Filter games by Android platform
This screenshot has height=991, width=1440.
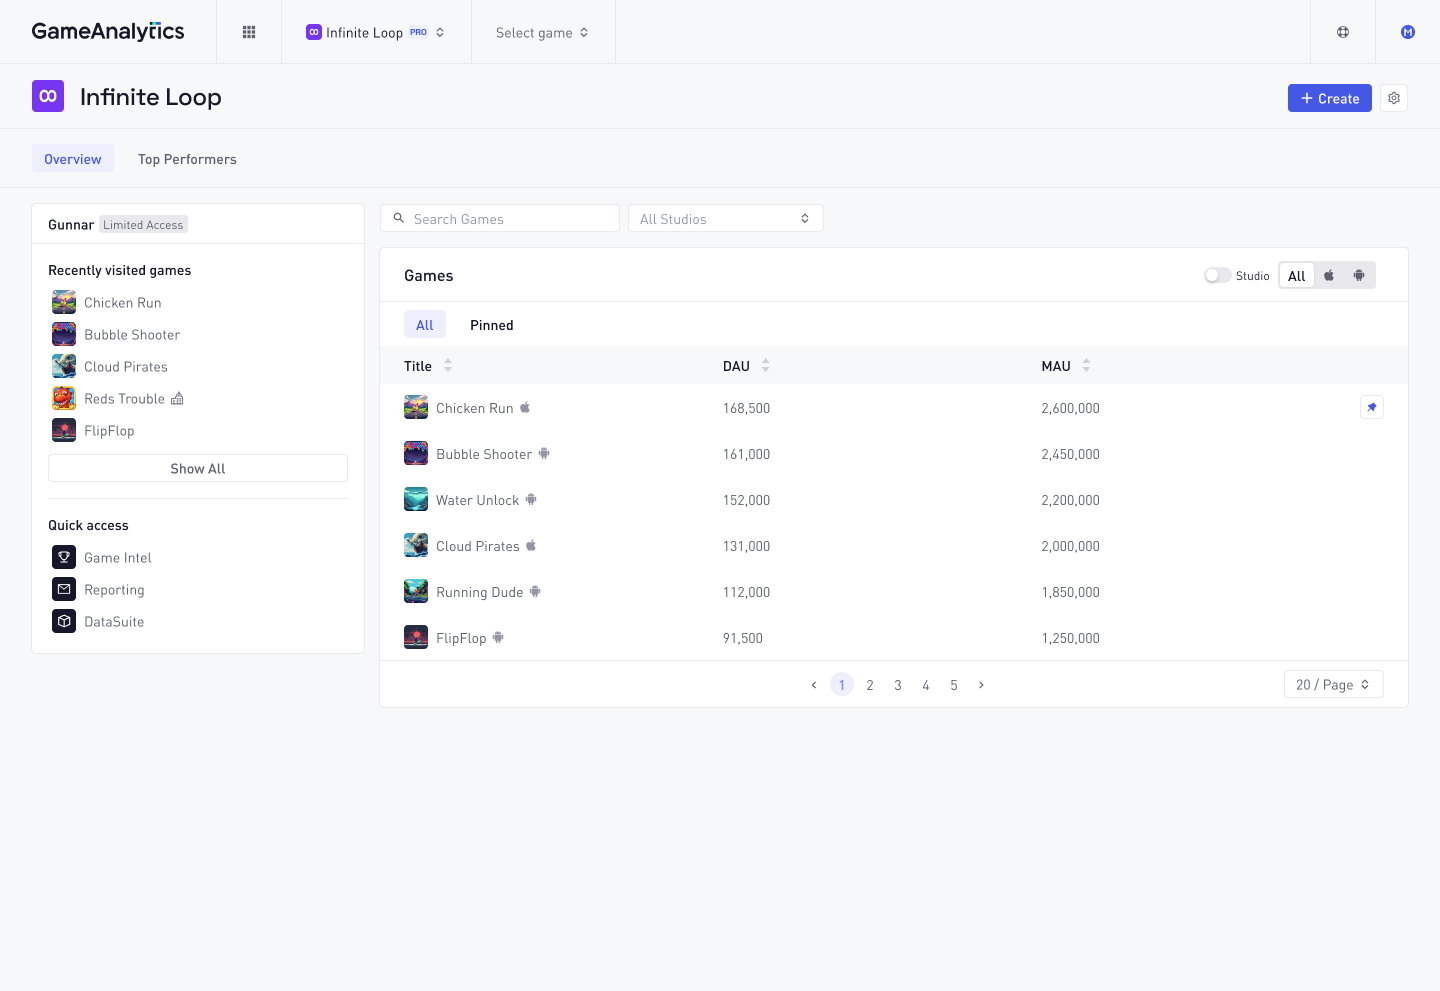[x=1359, y=275]
